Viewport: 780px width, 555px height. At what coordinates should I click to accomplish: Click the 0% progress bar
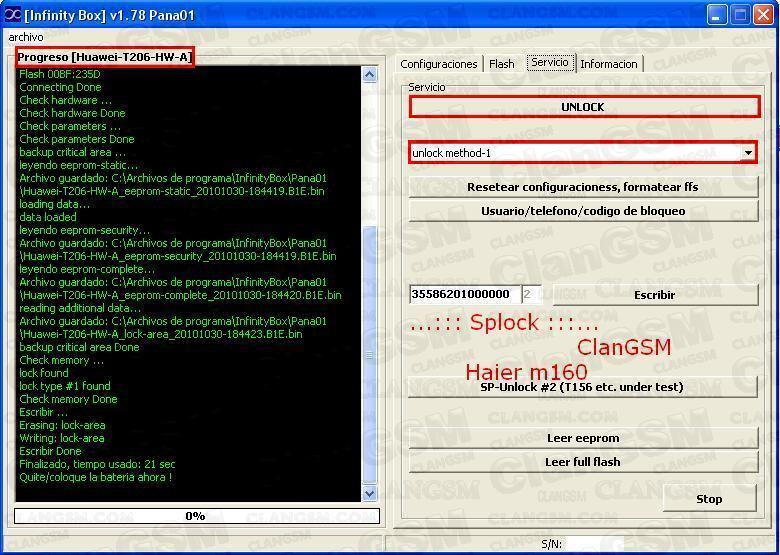point(196,516)
